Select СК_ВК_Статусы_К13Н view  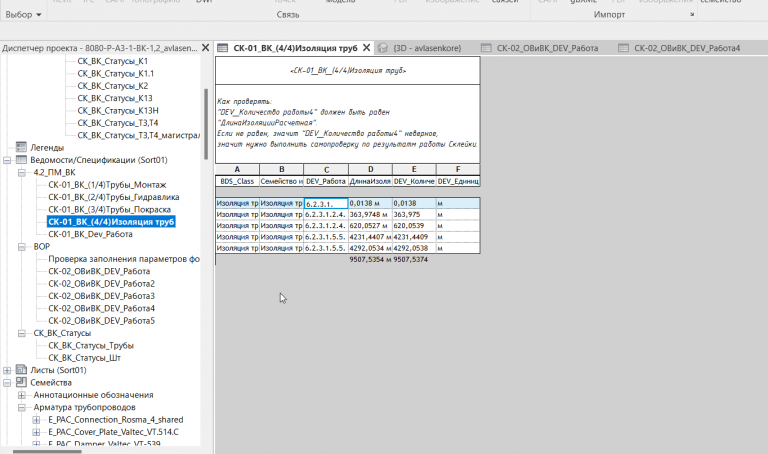118,111
